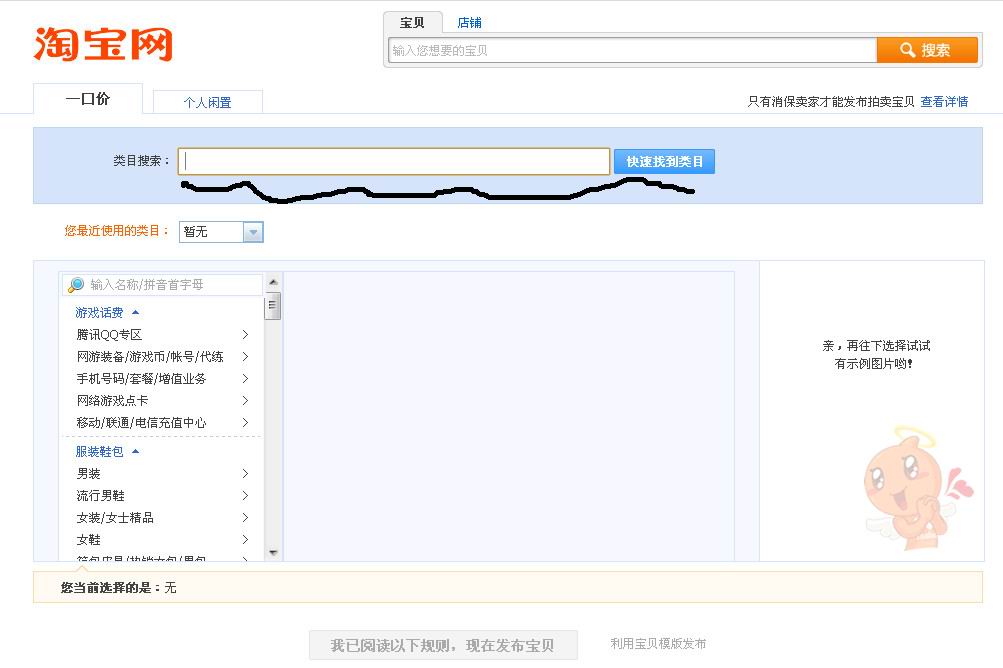Click the Taobao mascot image
The image size is (1003, 668).
(919, 488)
